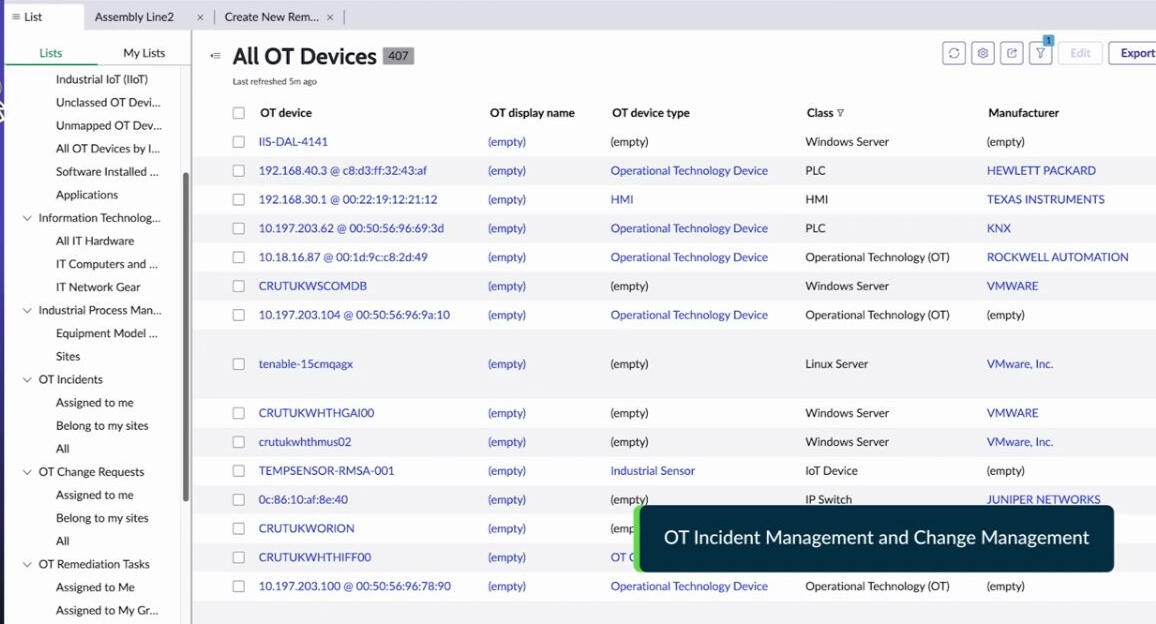The height and width of the screenshot is (624, 1156).
Task: Close the Create New Rem... tab
Action: [330, 17]
